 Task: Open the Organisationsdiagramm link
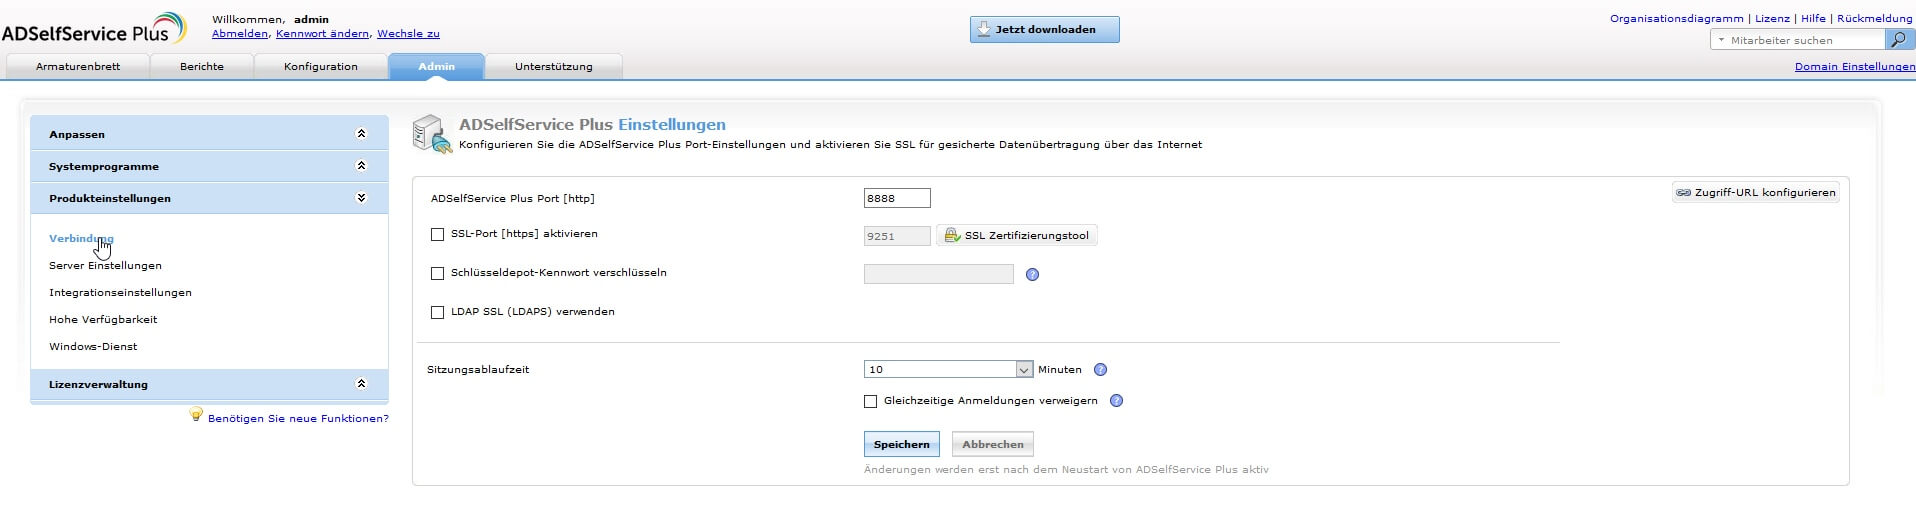(1676, 18)
